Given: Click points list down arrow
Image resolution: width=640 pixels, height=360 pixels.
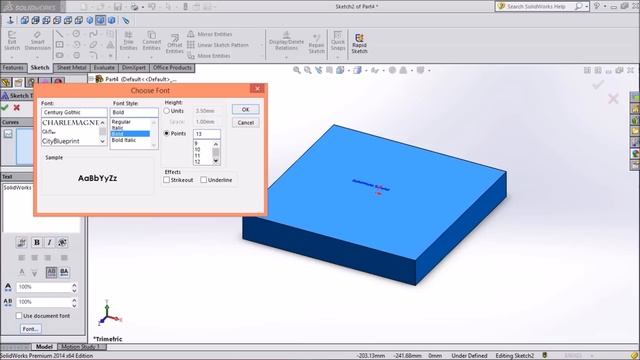Looking at the screenshot, I should (x=216, y=161).
